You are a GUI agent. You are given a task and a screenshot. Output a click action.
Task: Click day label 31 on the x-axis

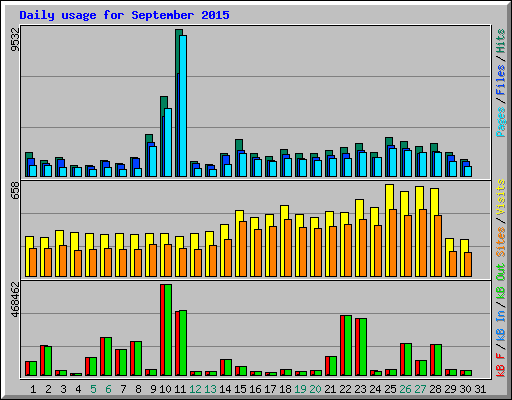pos(480,389)
